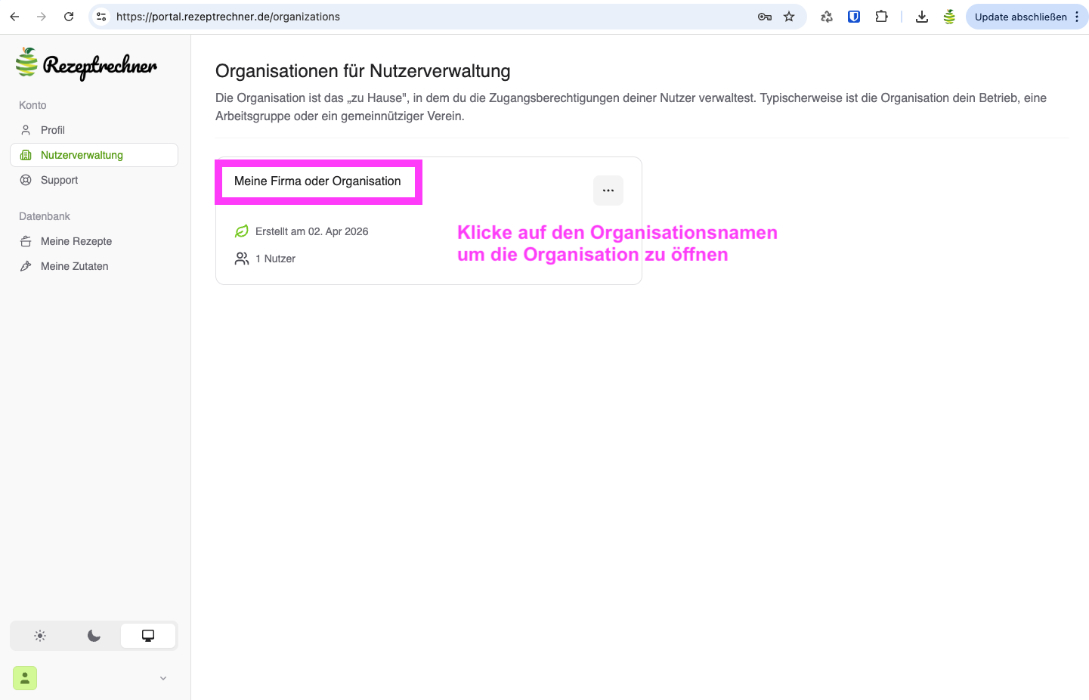Viewport: 1089px width, 700px height.
Task: Open the password key icon in address bar
Action: click(x=764, y=17)
